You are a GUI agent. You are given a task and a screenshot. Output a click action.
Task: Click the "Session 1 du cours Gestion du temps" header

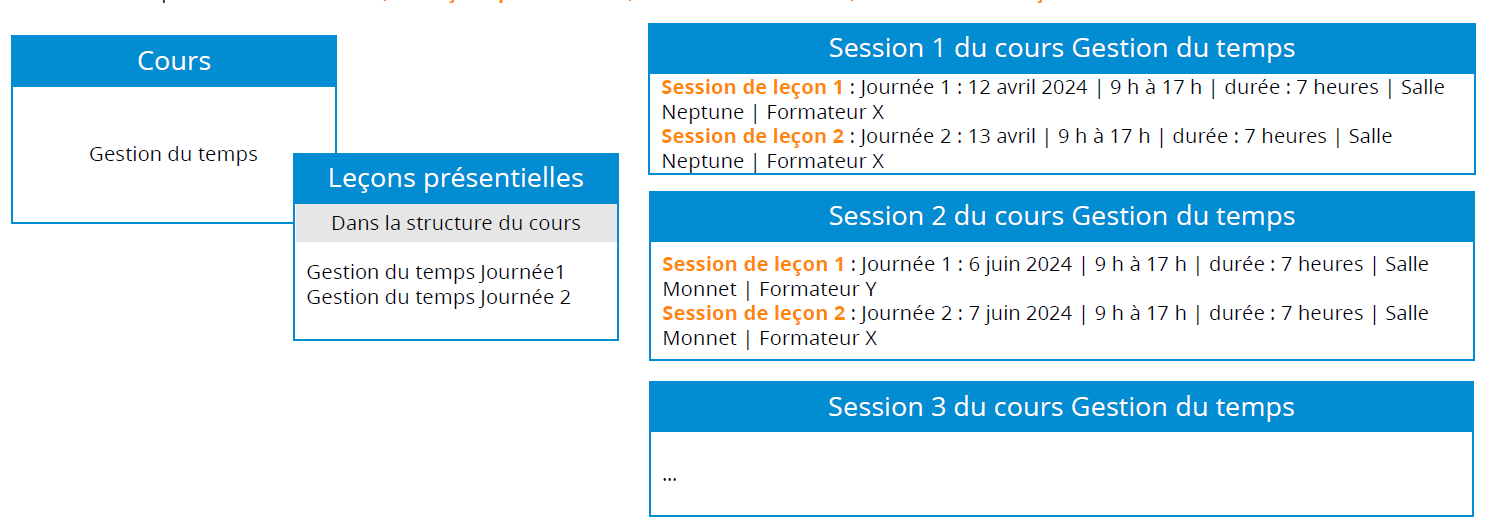click(x=1061, y=48)
